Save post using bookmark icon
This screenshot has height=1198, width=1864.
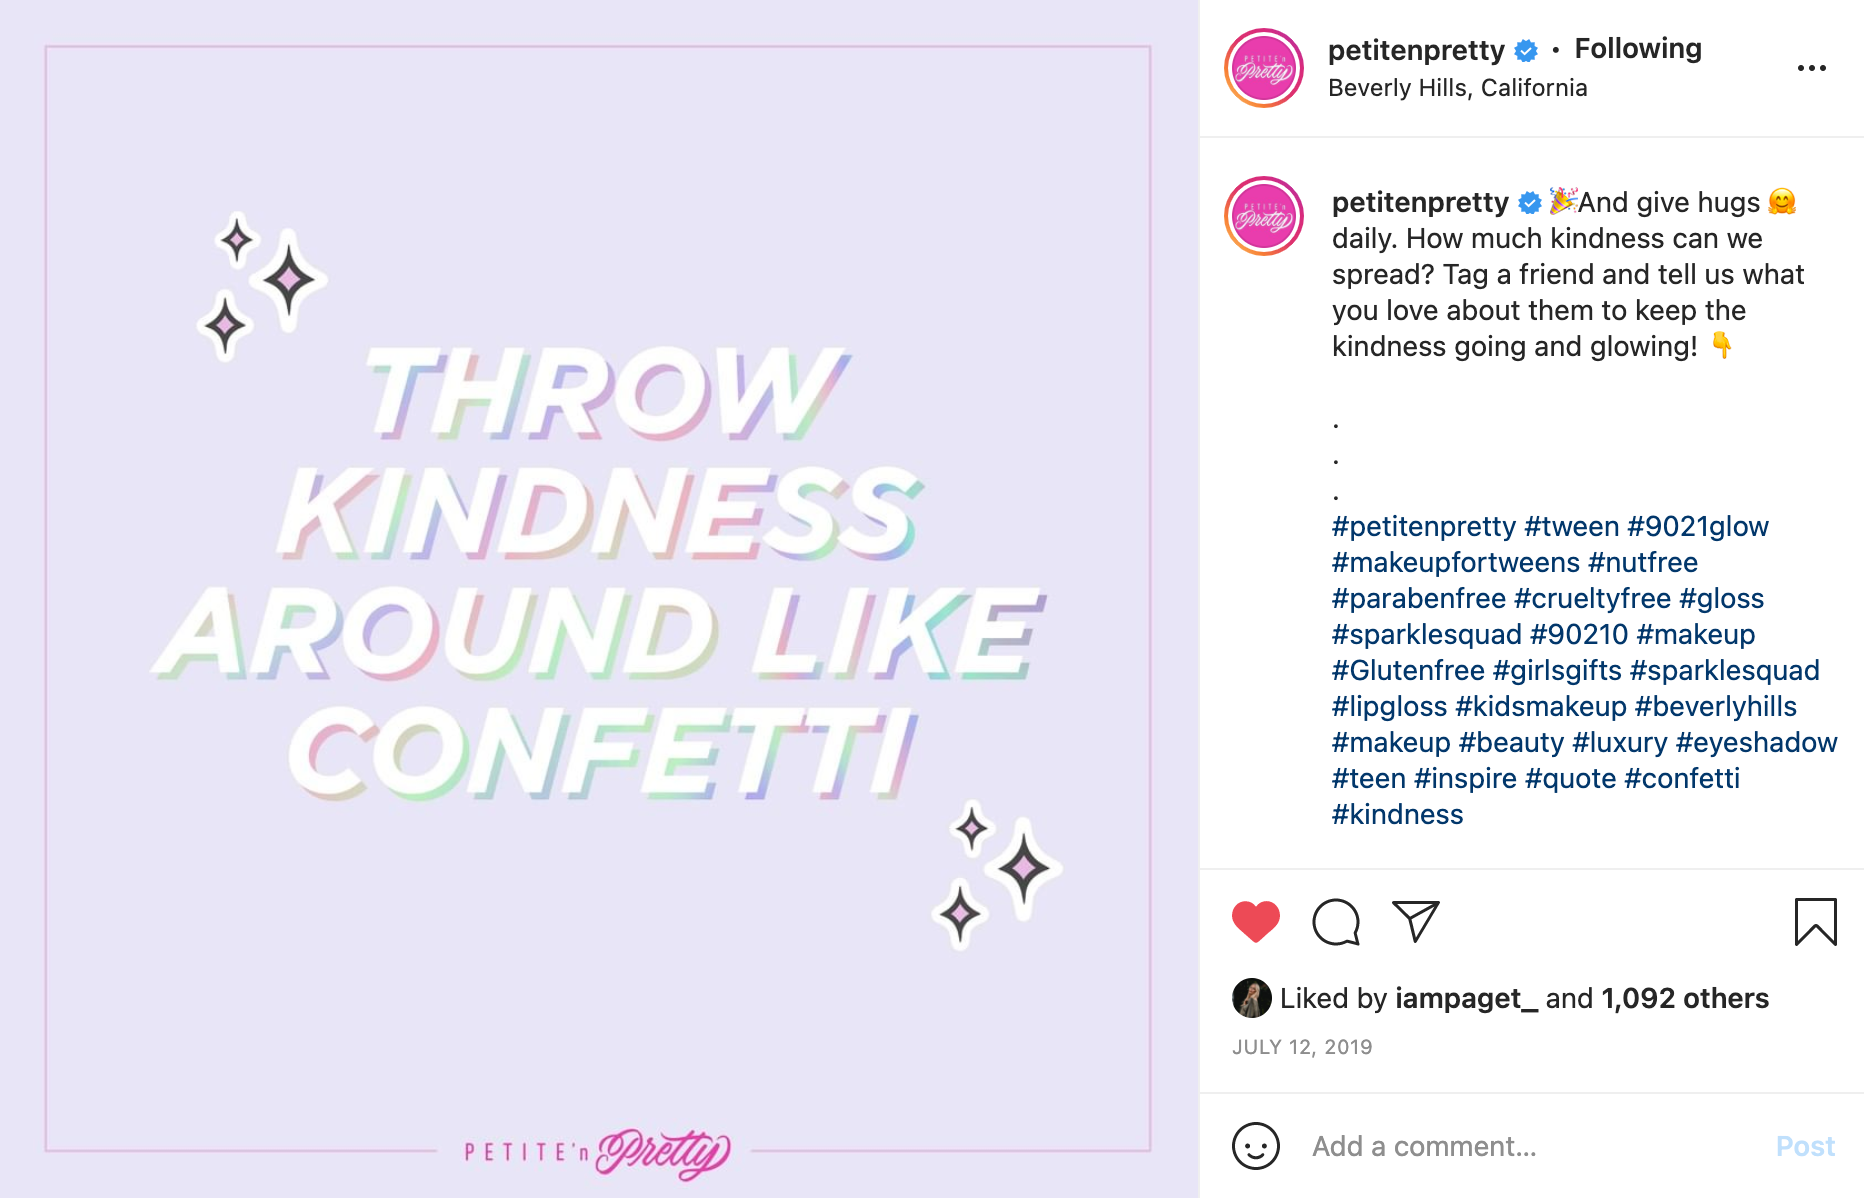click(x=1815, y=921)
